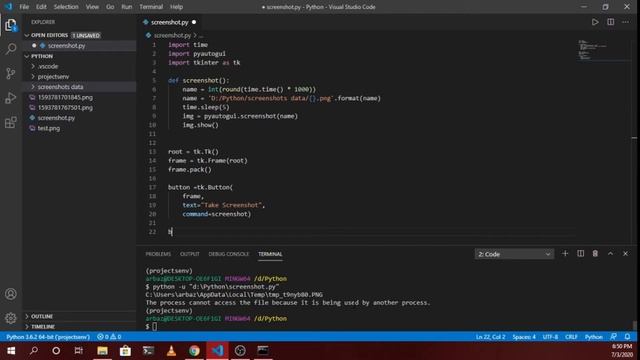Image resolution: width=640 pixels, height=360 pixels.
Task: Click Ln 22, Col 2 in status bar
Action: pyautogui.click(x=490, y=337)
